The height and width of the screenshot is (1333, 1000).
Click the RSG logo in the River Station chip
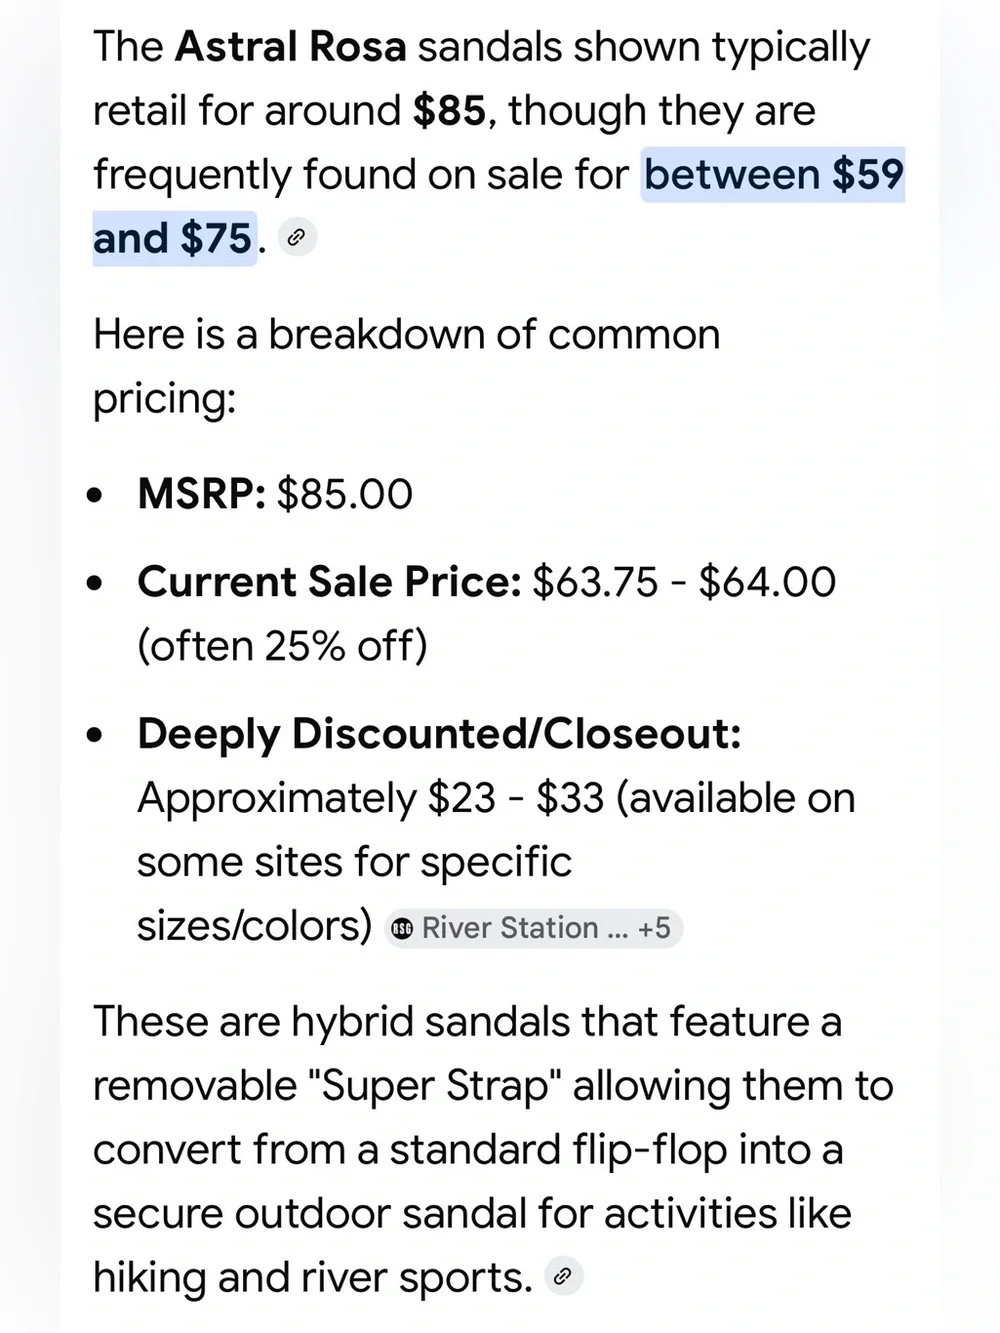[x=402, y=928]
